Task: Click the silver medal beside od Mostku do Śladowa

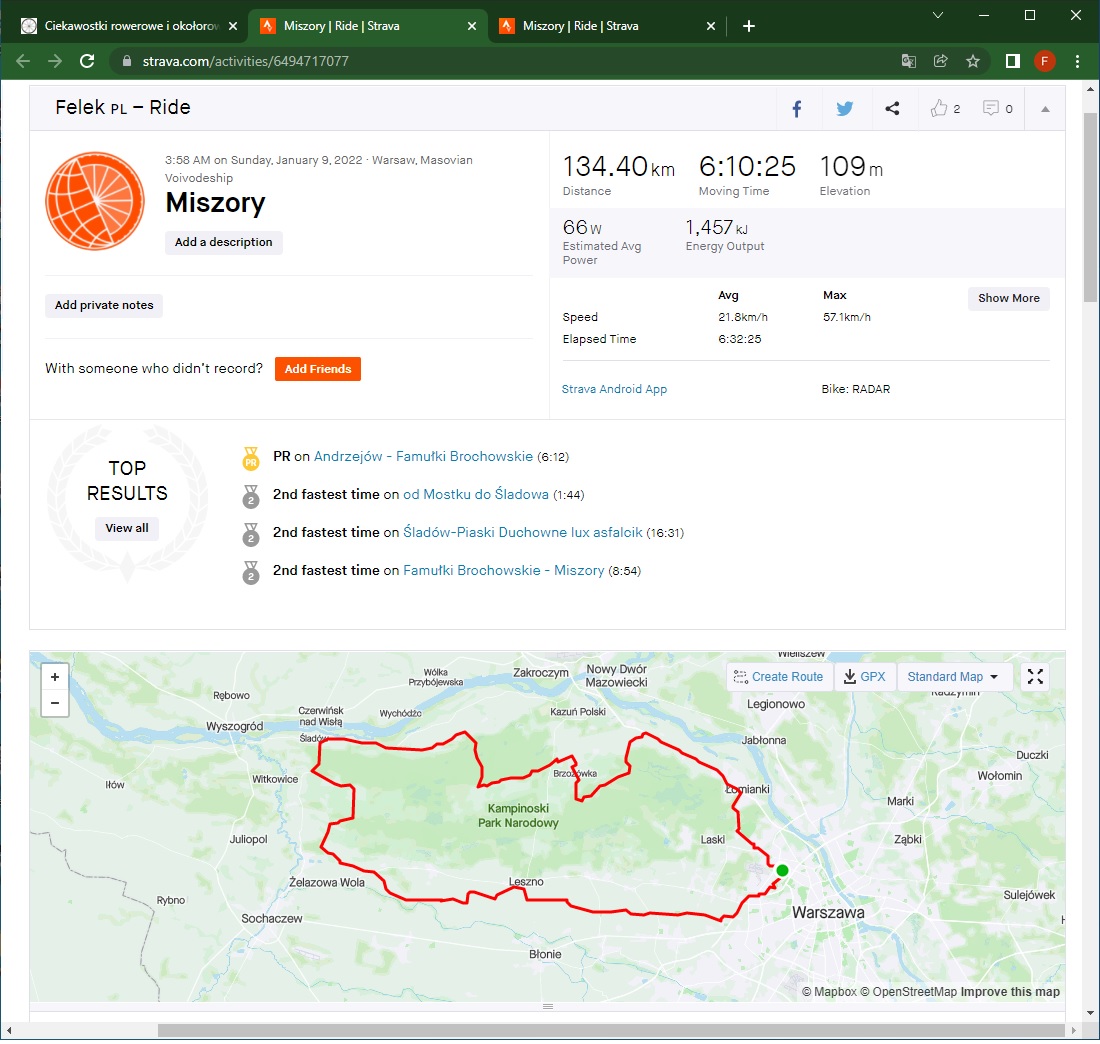Action: pos(250,496)
